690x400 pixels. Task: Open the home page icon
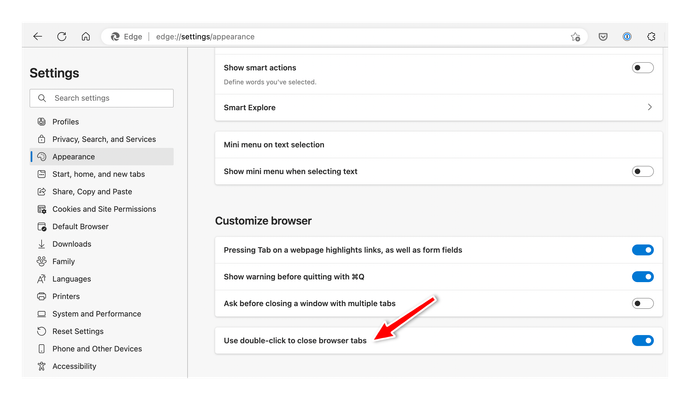click(x=85, y=37)
